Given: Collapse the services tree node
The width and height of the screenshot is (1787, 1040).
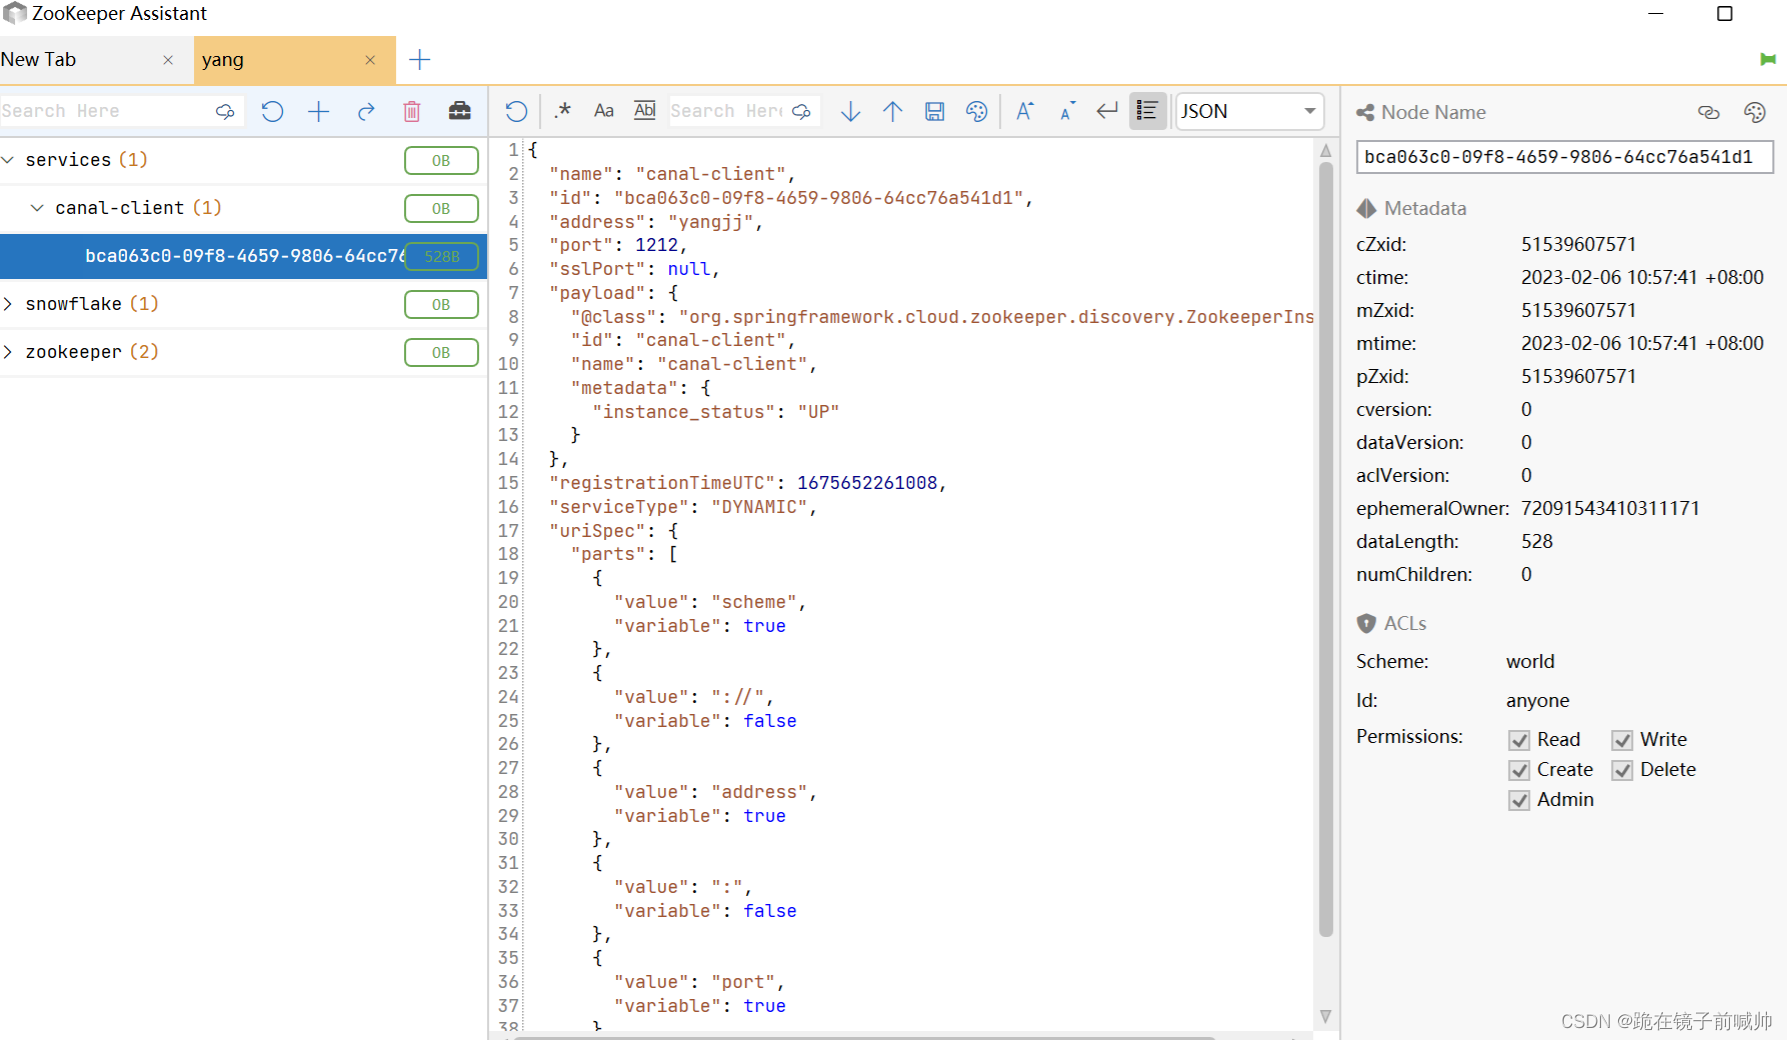Looking at the screenshot, I should pyautogui.click(x=8, y=160).
